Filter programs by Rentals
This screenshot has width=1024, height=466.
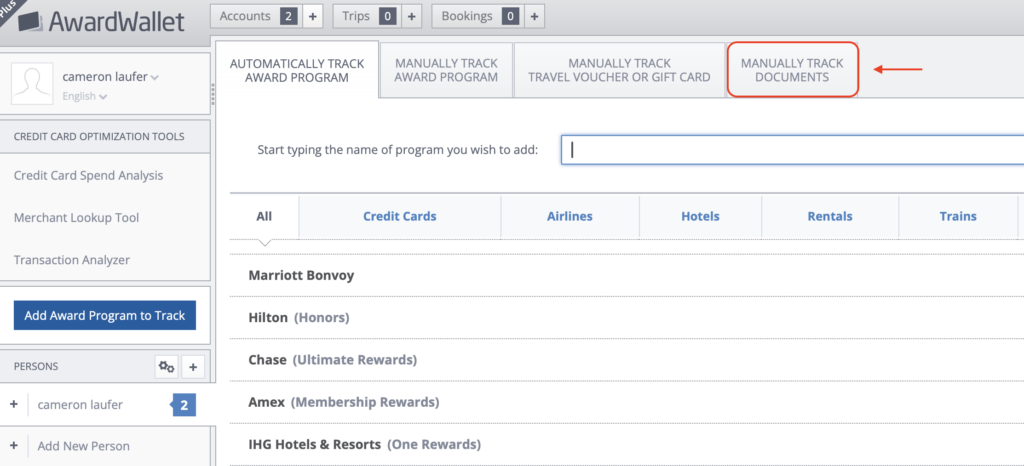pyautogui.click(x=830, y=217)
